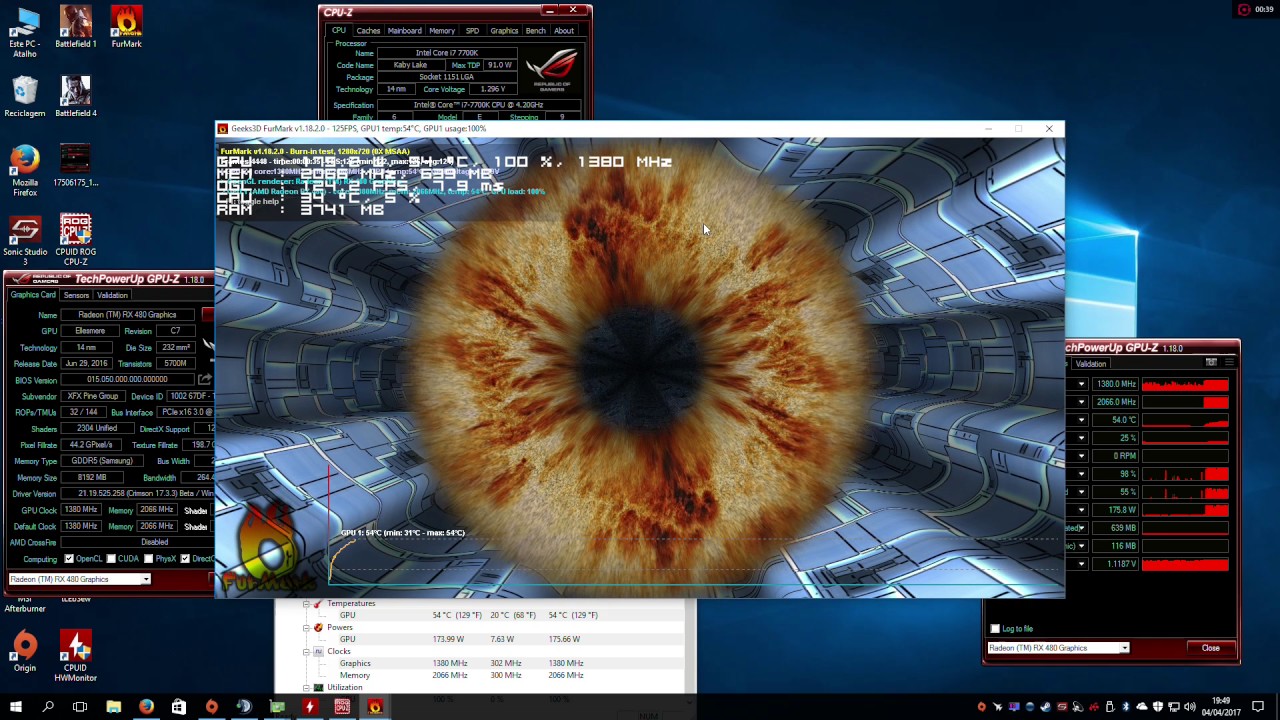Switch to the Bench tab in CPU-Z

(x=536, y=31)
